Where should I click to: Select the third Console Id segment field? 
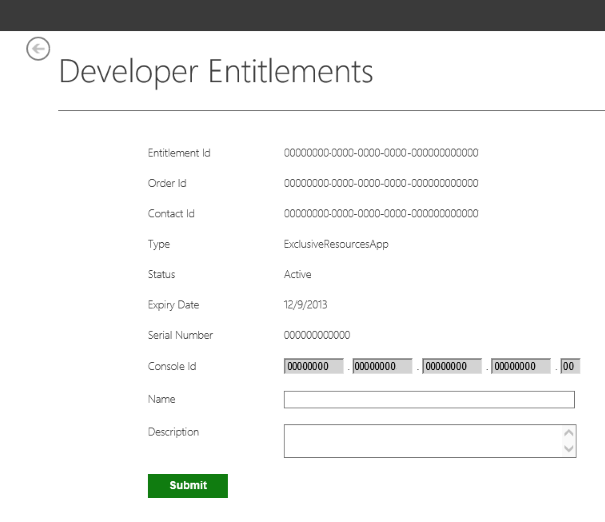pos(452,366)
